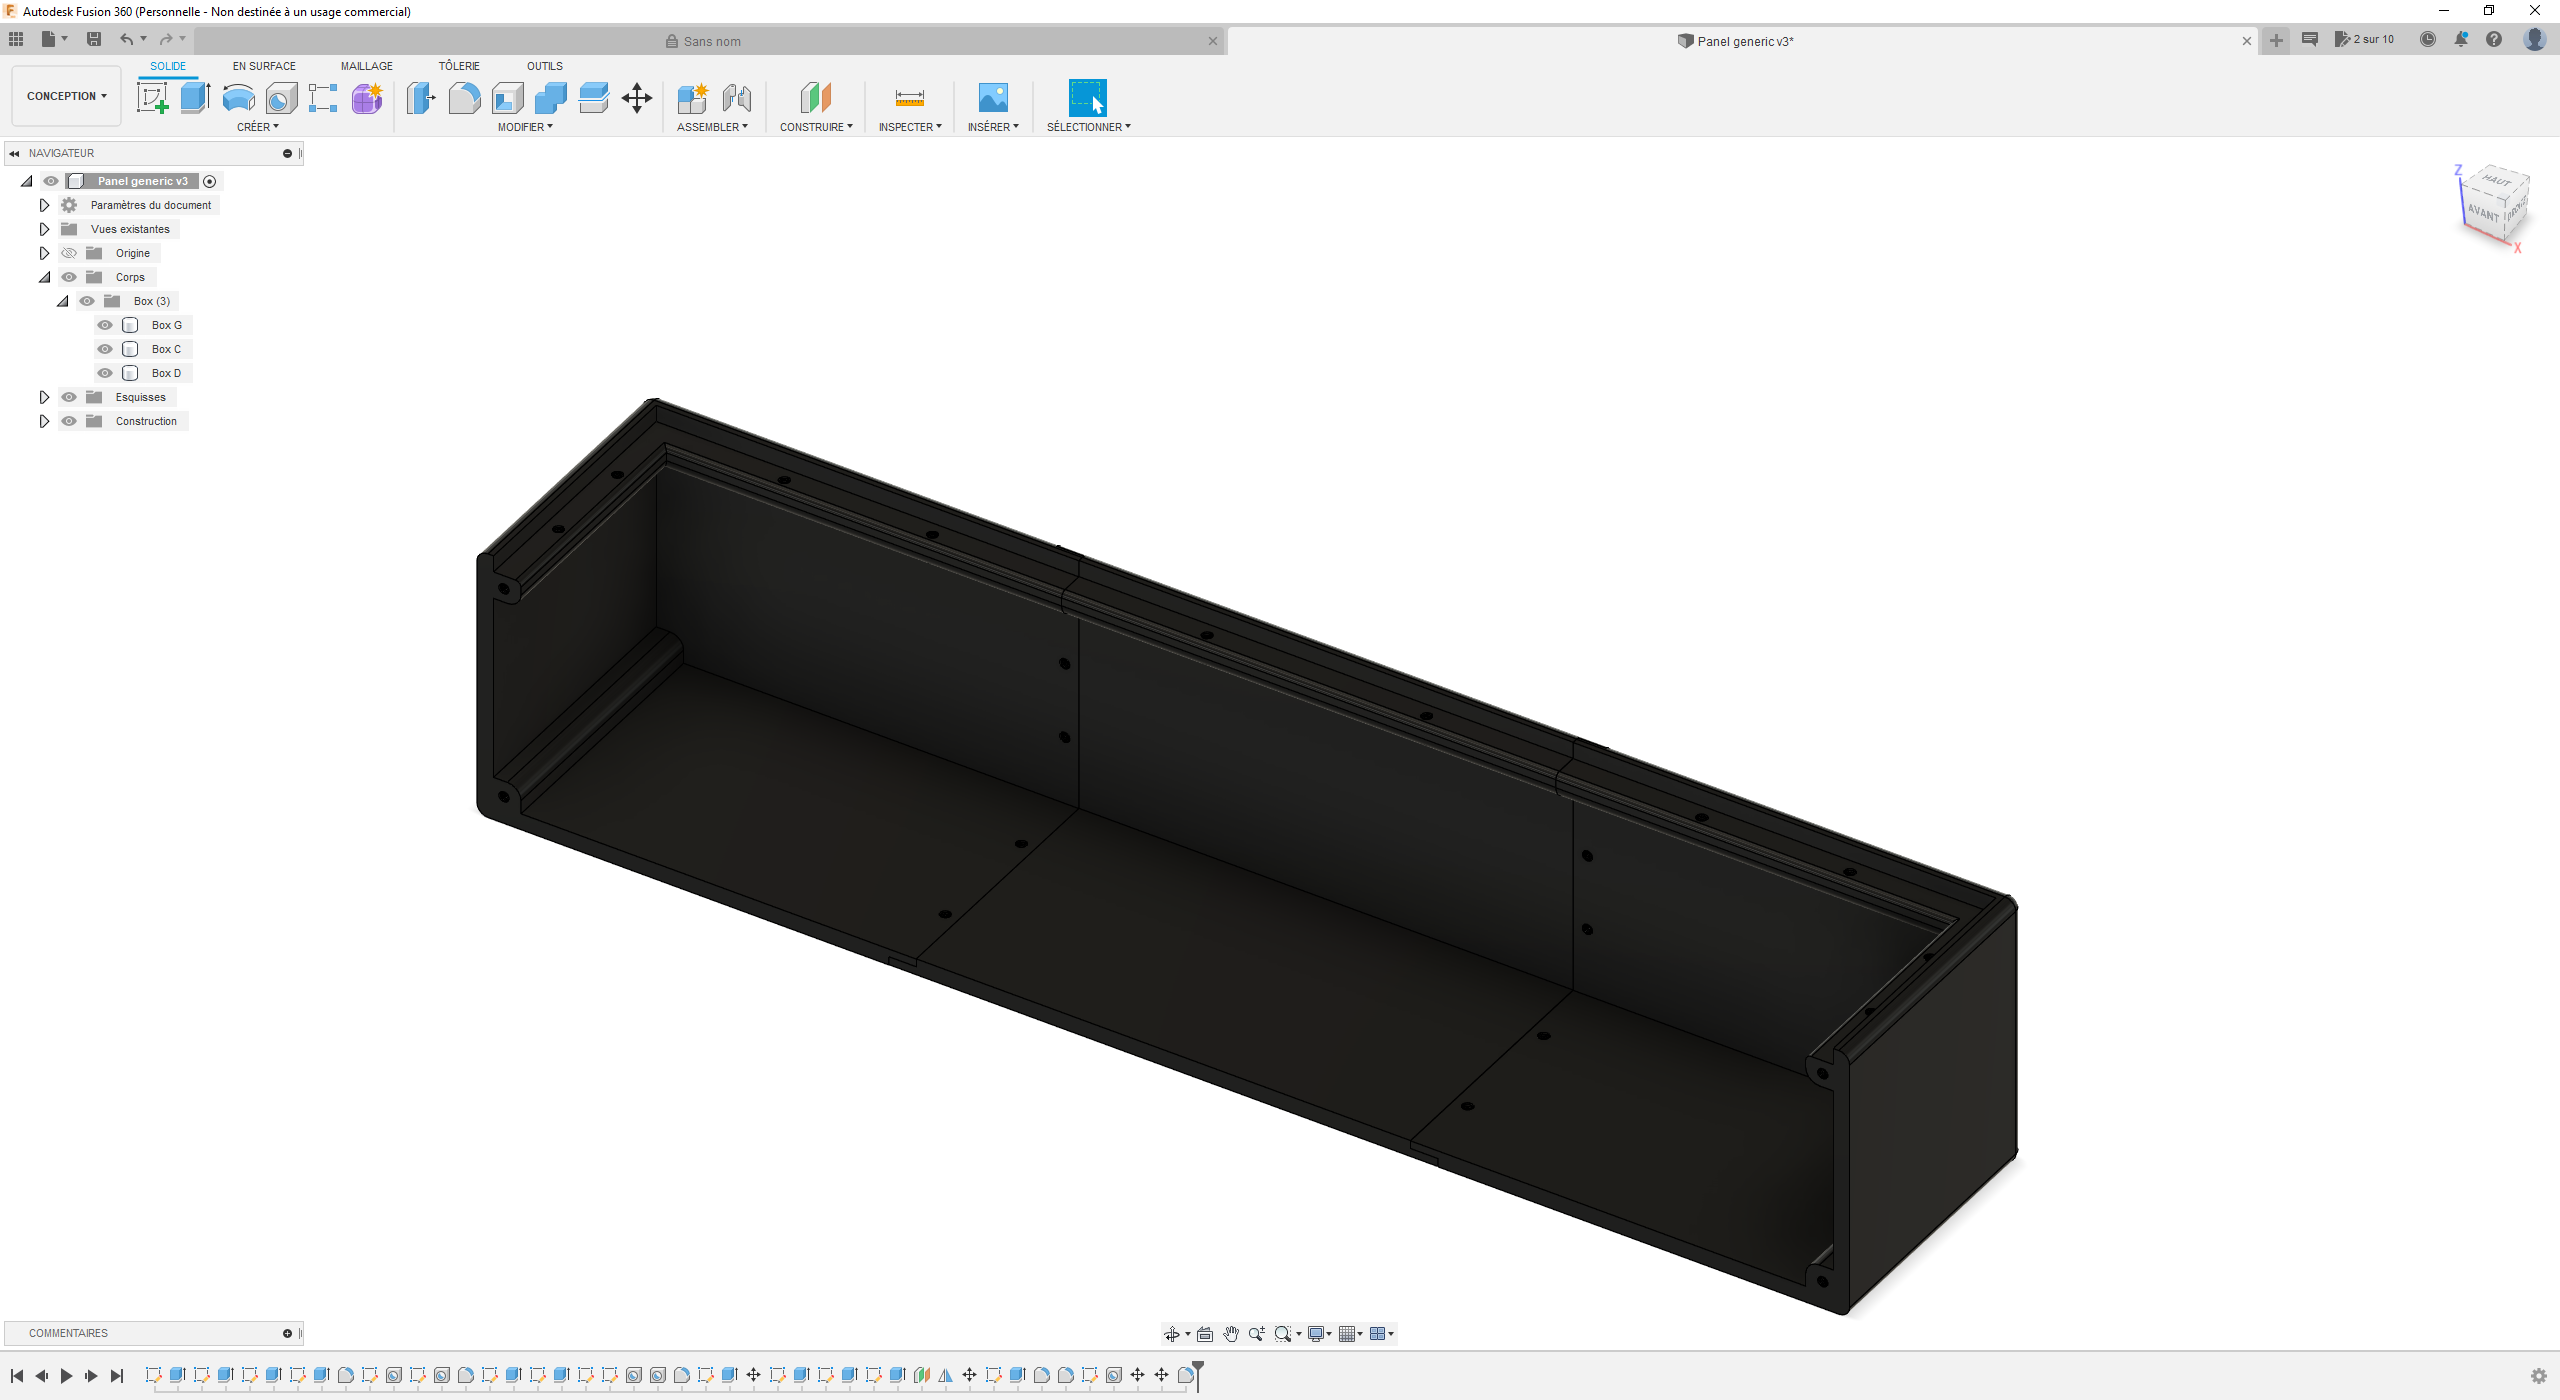Open the CONSTRUIRE menu

pos(816,127)
